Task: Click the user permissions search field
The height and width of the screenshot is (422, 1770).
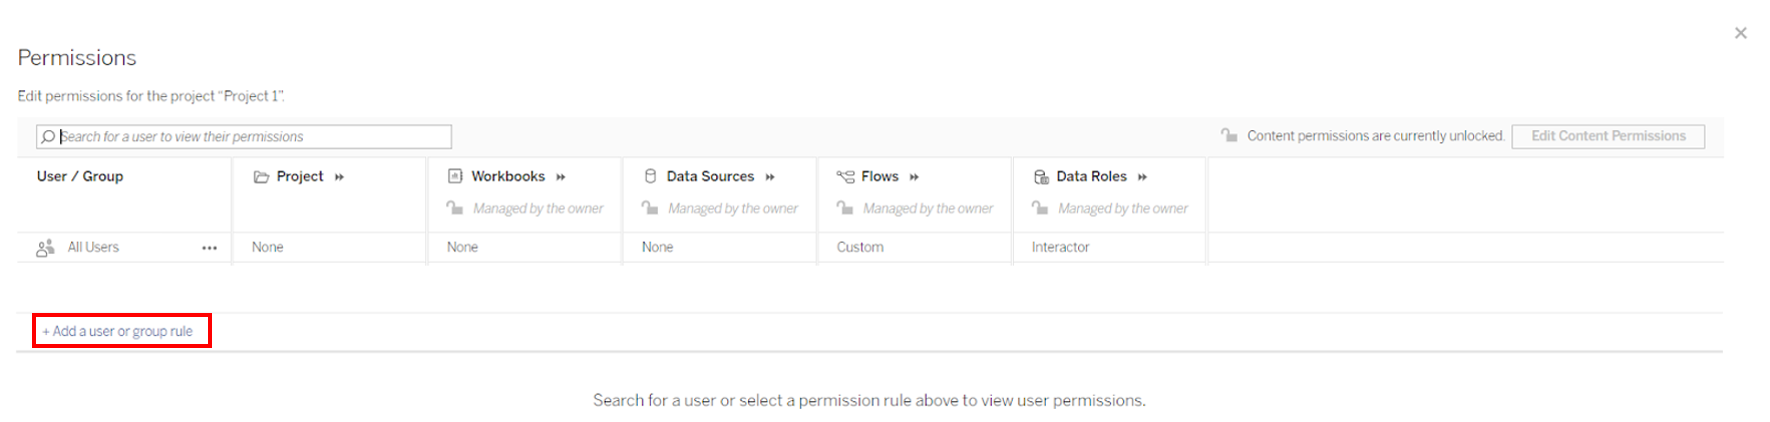Action: pos(250,137)
